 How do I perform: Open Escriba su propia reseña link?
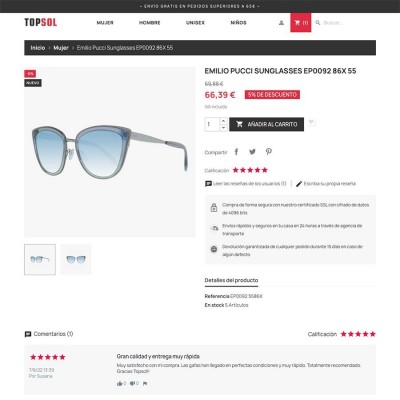(x=326, y=184)
